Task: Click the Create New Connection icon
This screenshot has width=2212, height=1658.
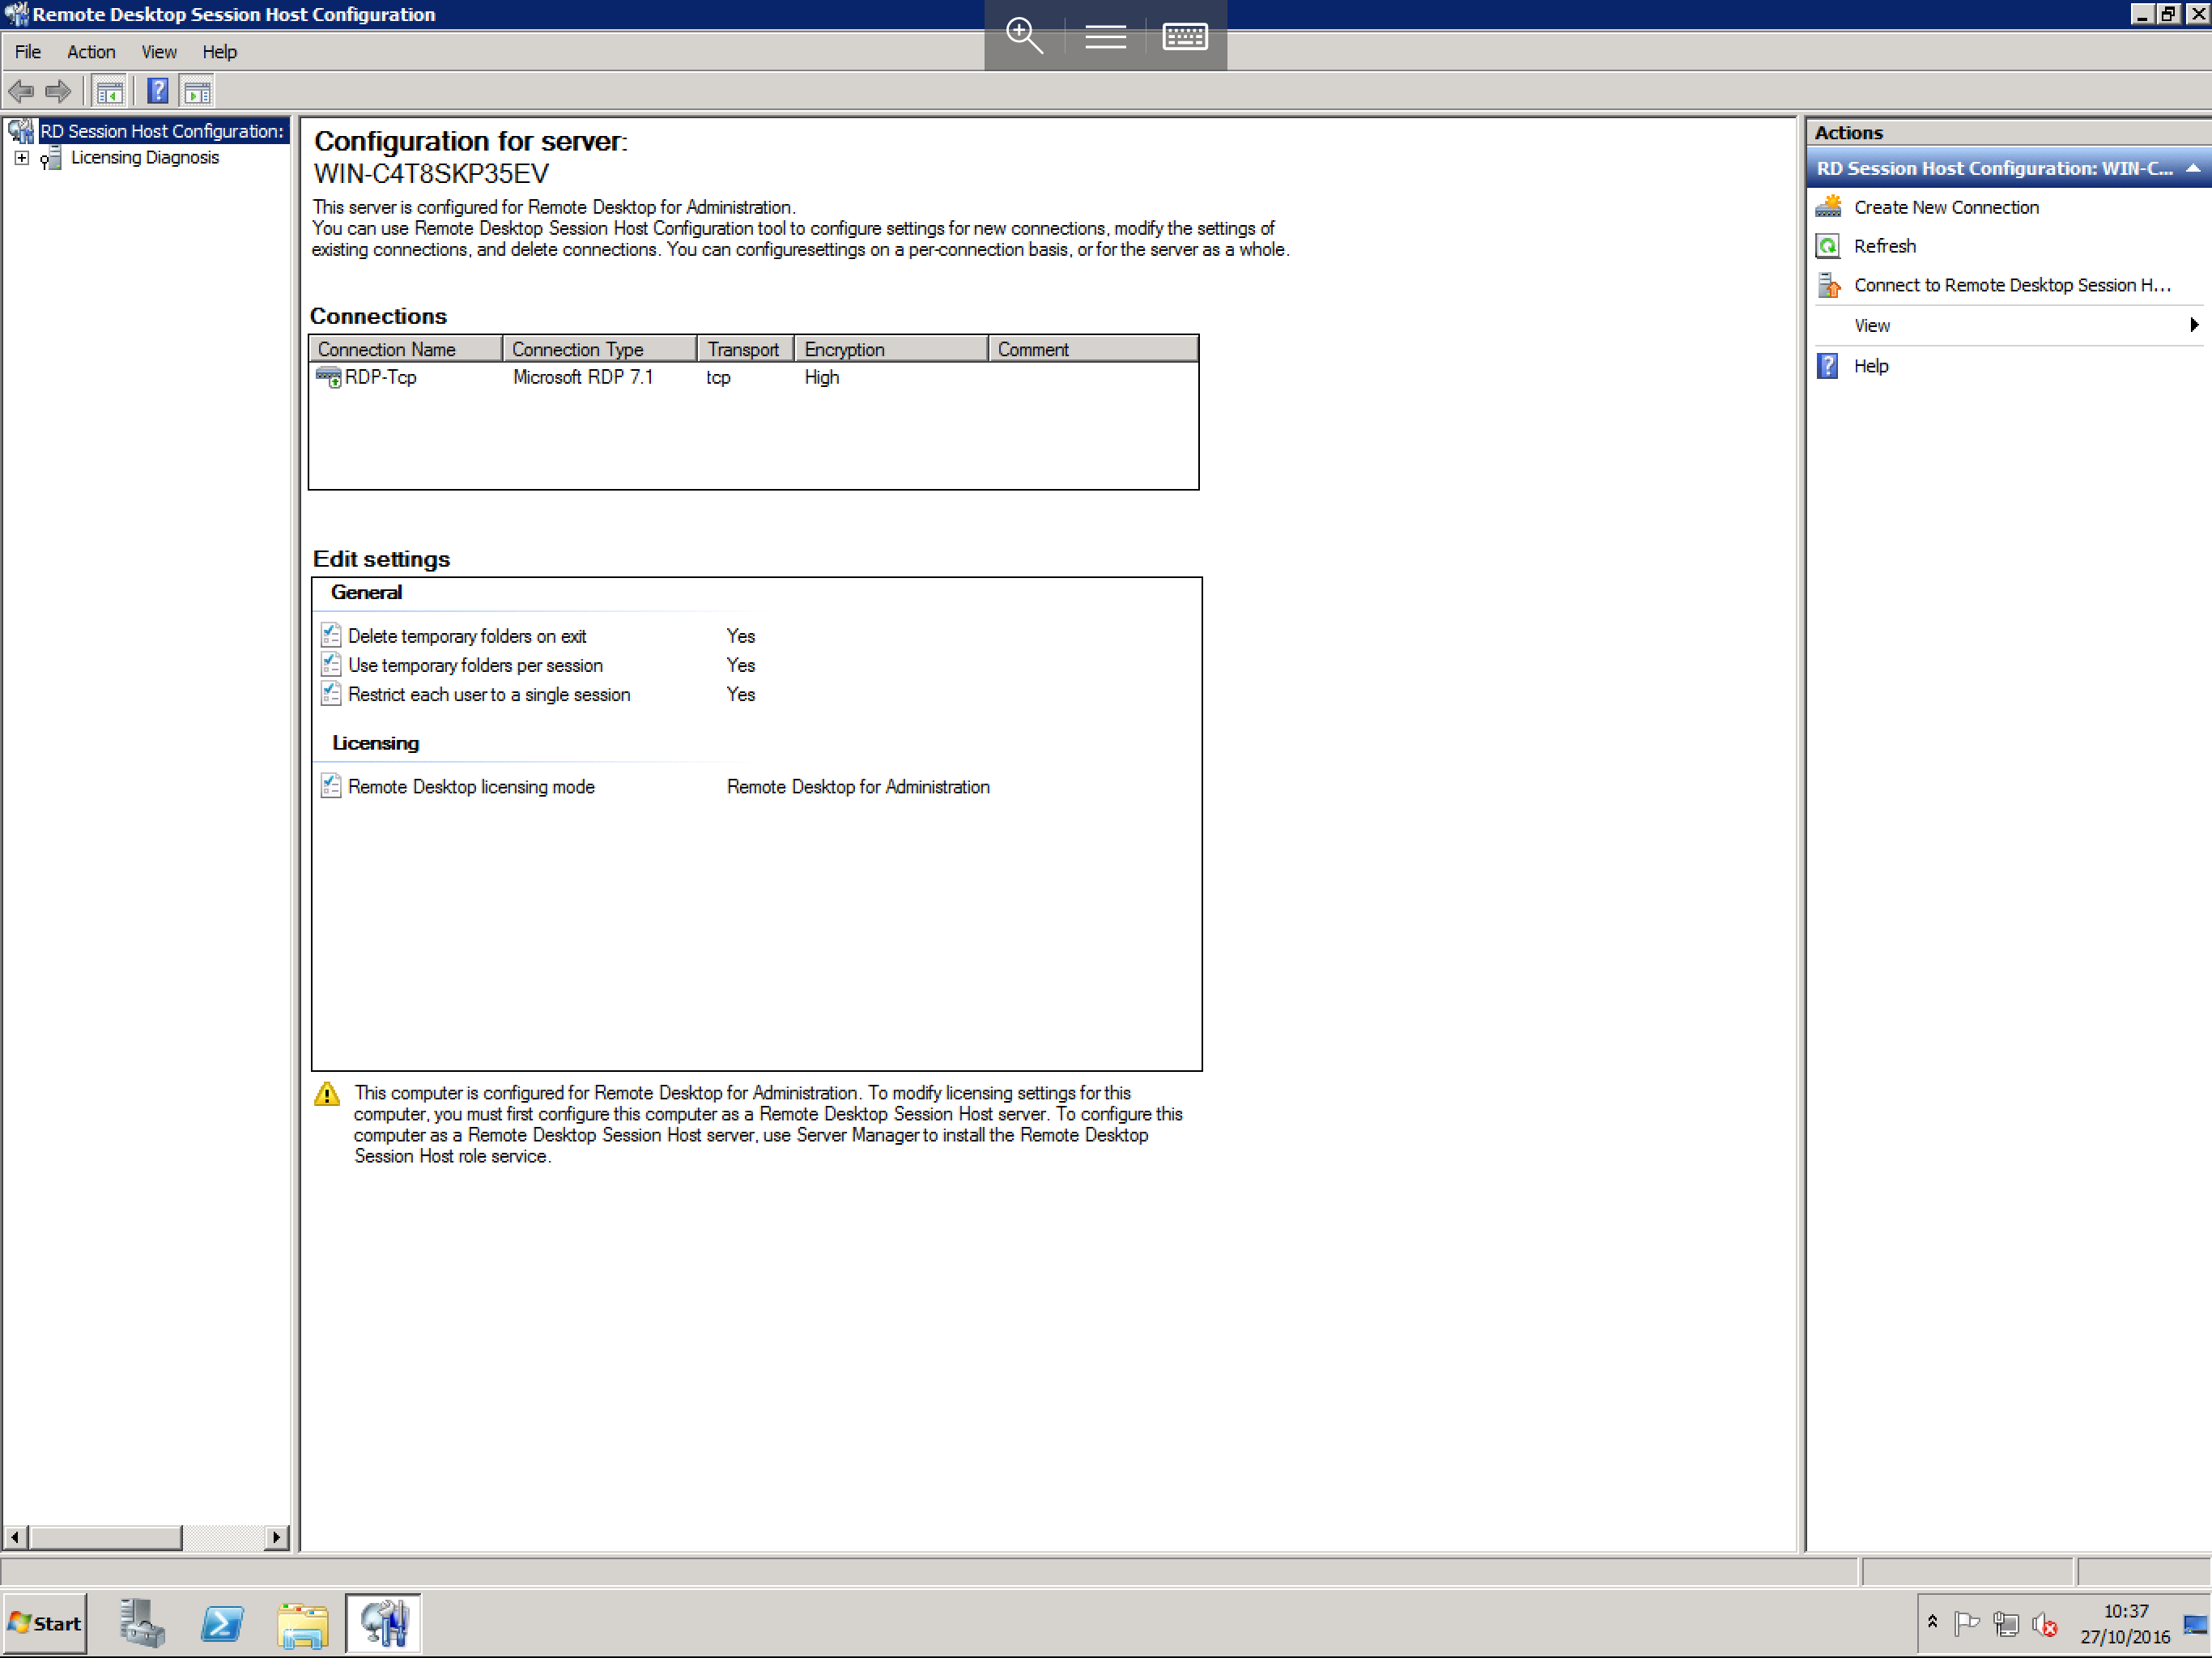Action: (x=1828, y=206)
